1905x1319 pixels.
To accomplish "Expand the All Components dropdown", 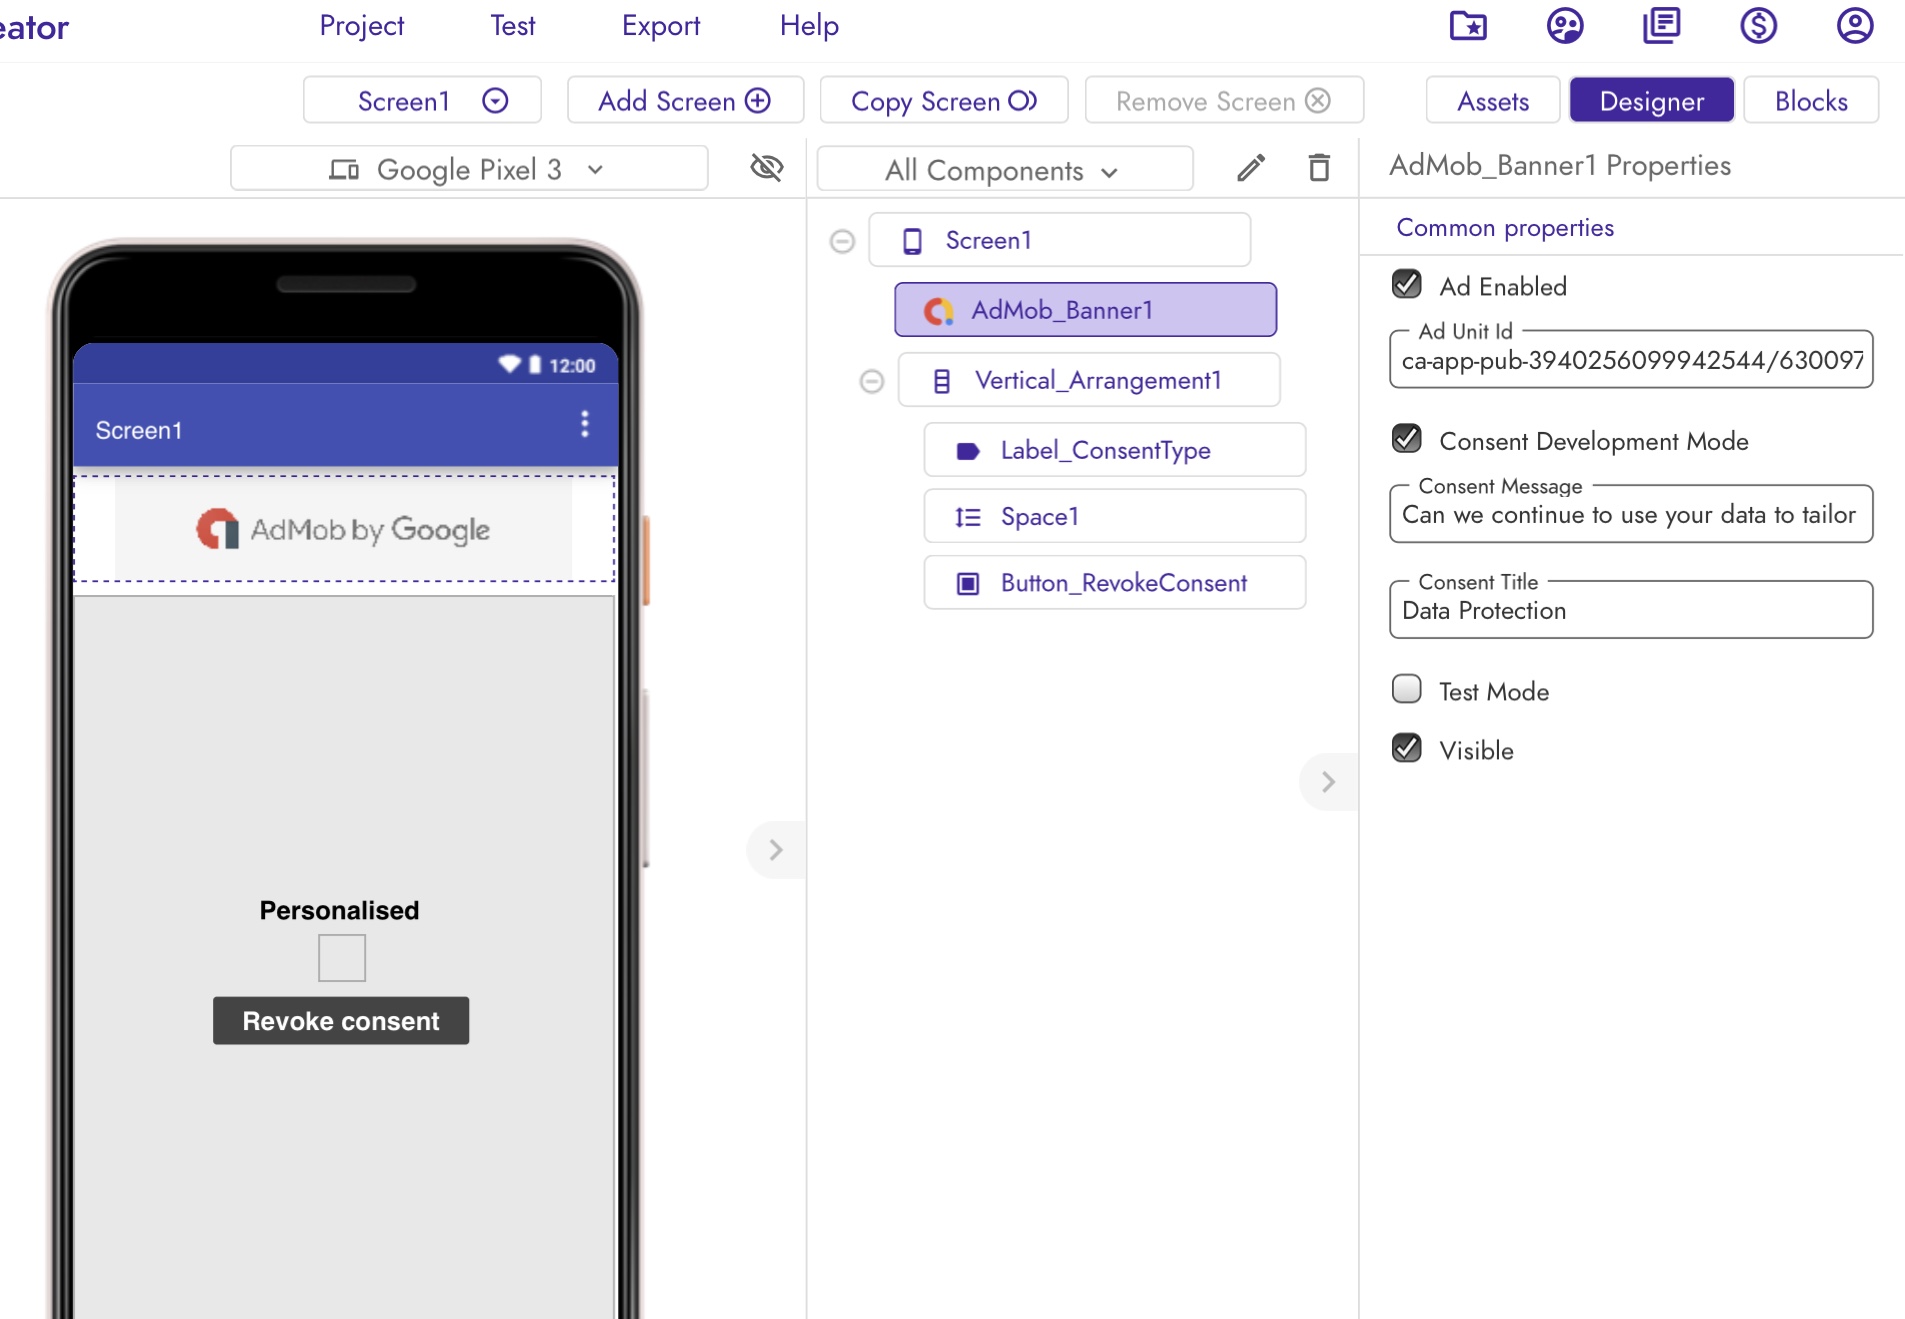I will pyautogui.click(x=1004, y=171).
